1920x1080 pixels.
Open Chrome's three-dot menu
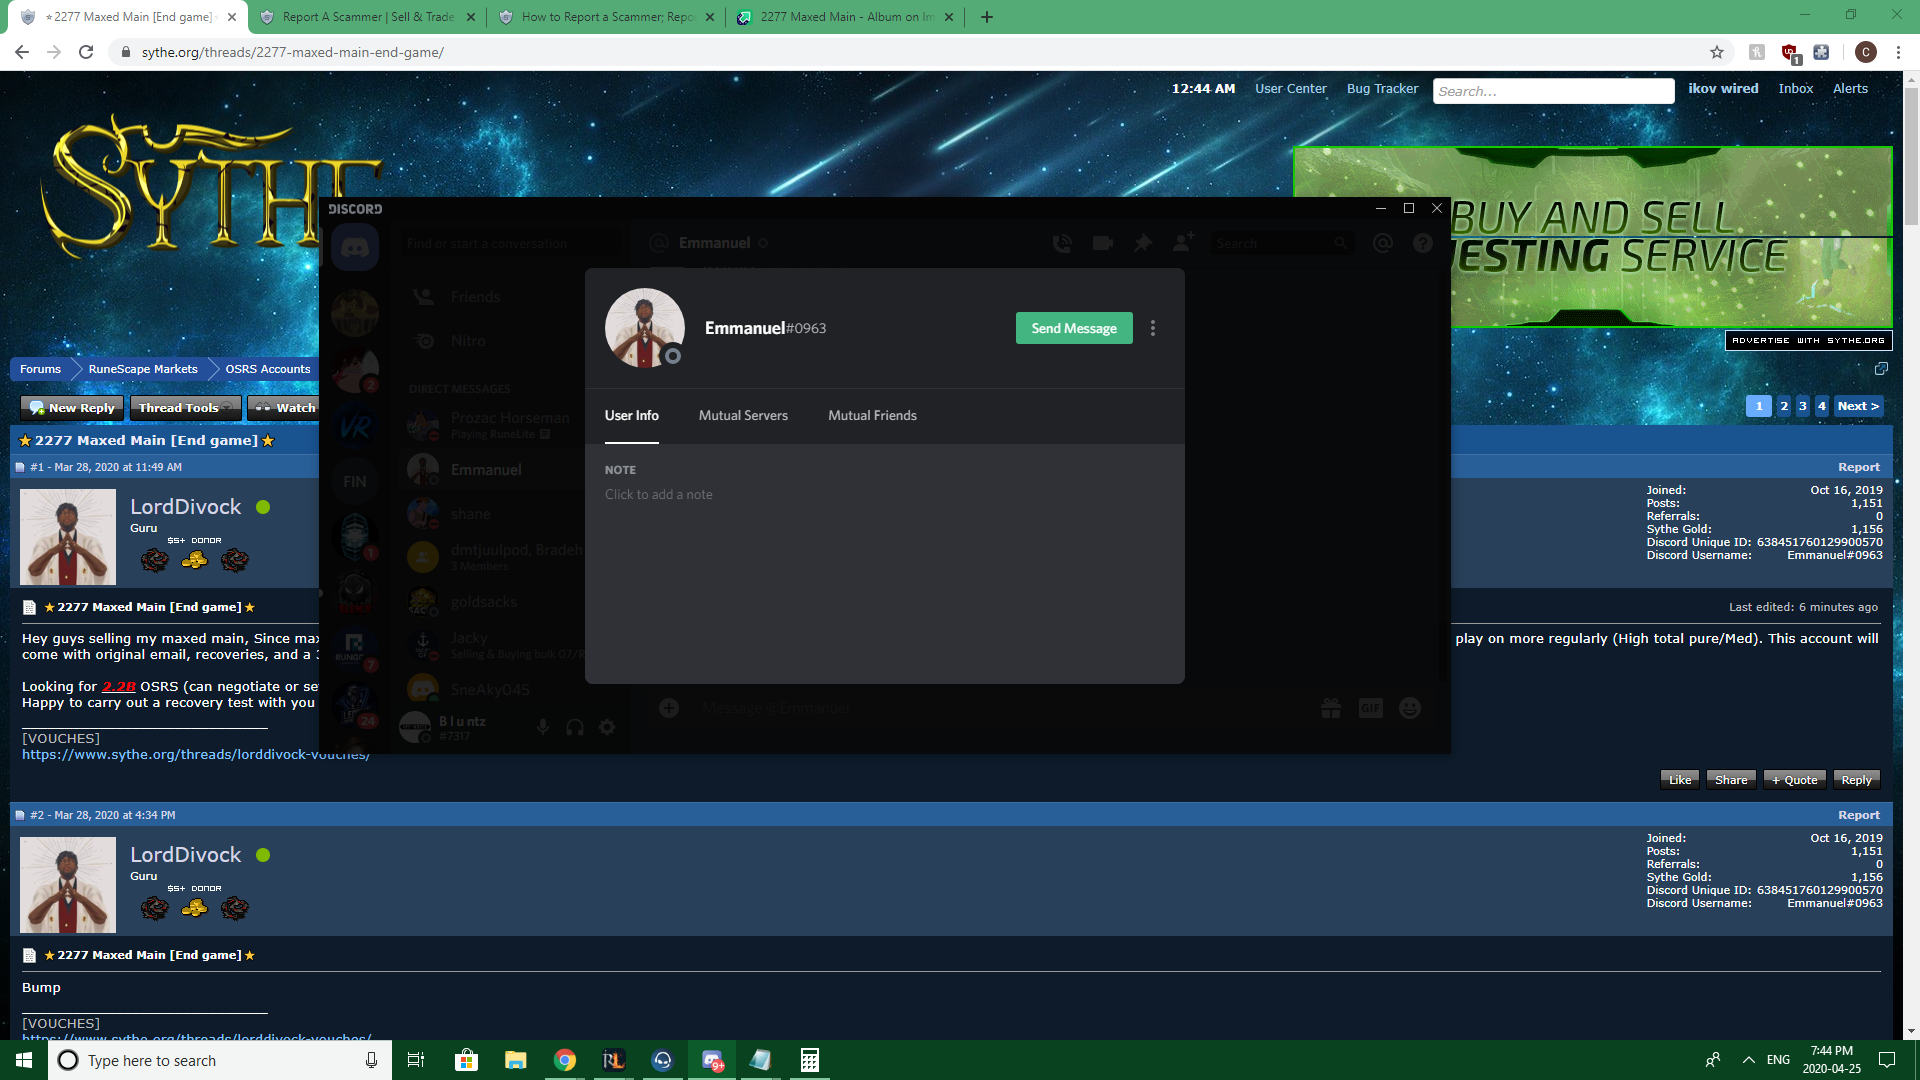coord(1898,52)
